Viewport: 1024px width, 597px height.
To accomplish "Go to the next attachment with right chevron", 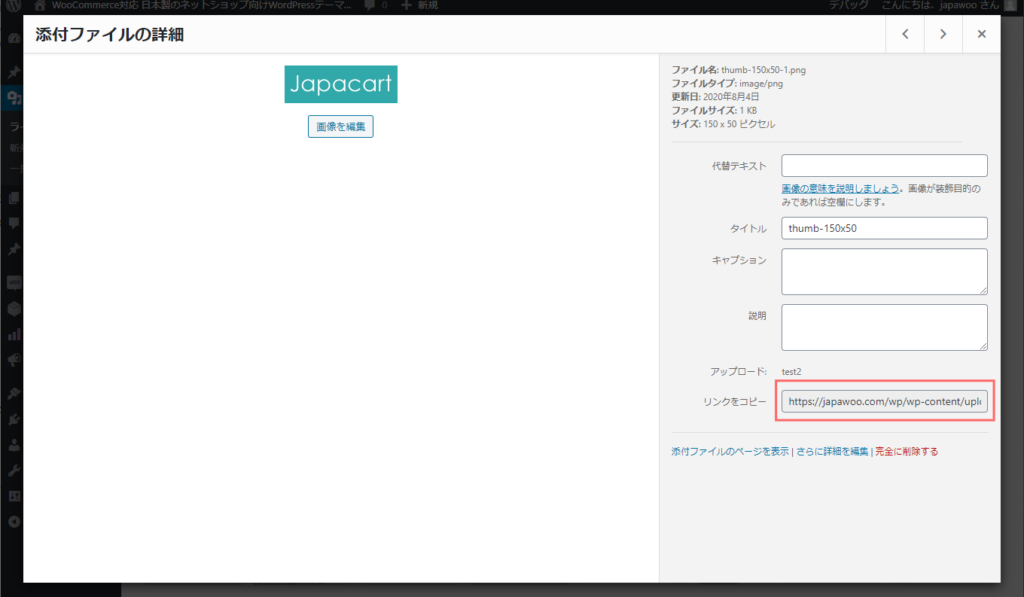I will [x=943, y=34].
